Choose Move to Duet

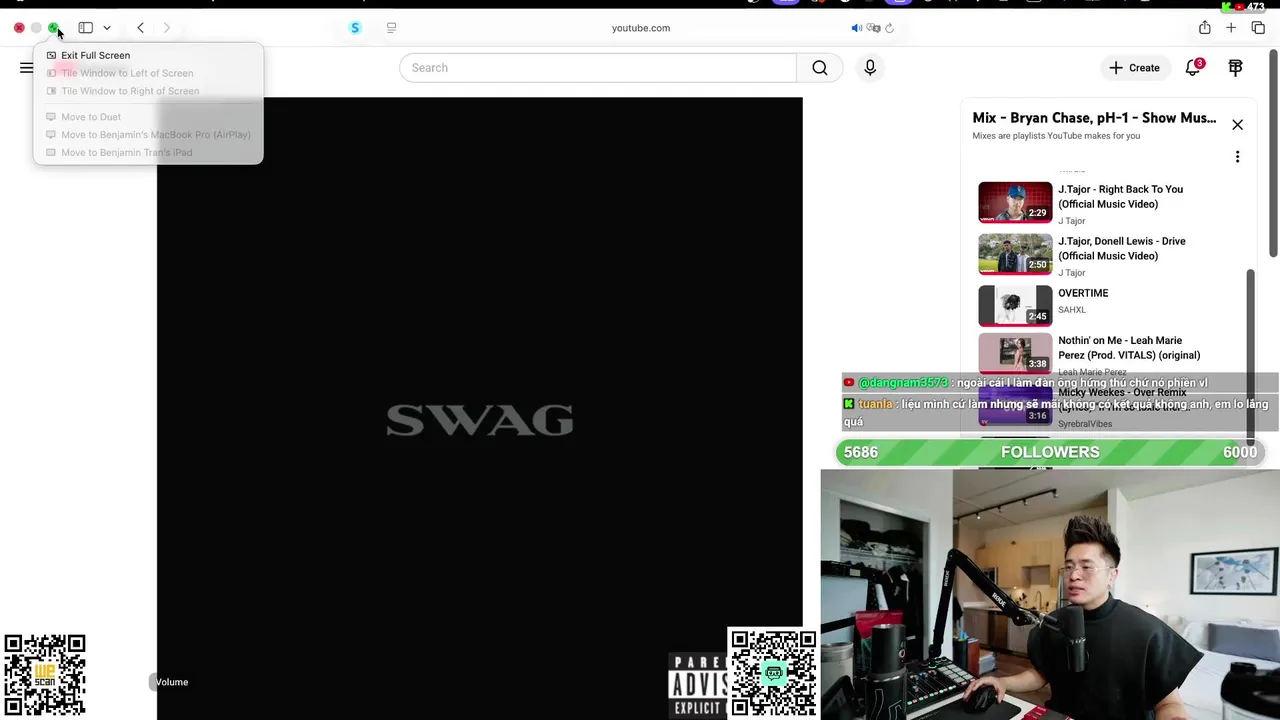pyautogui.click(x=90, y=117)
